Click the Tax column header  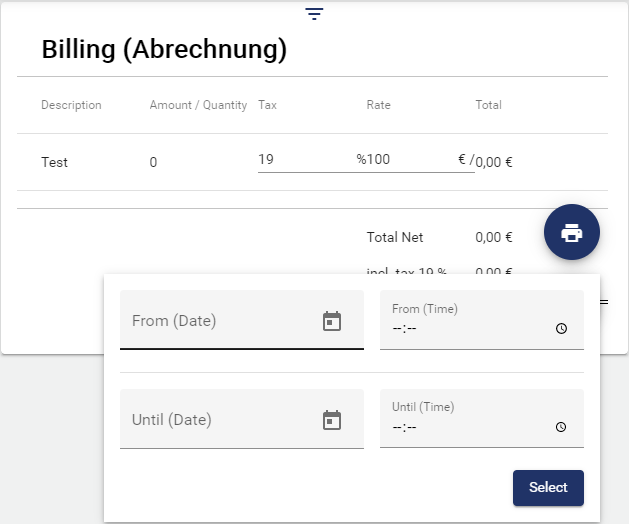[267, 105]
